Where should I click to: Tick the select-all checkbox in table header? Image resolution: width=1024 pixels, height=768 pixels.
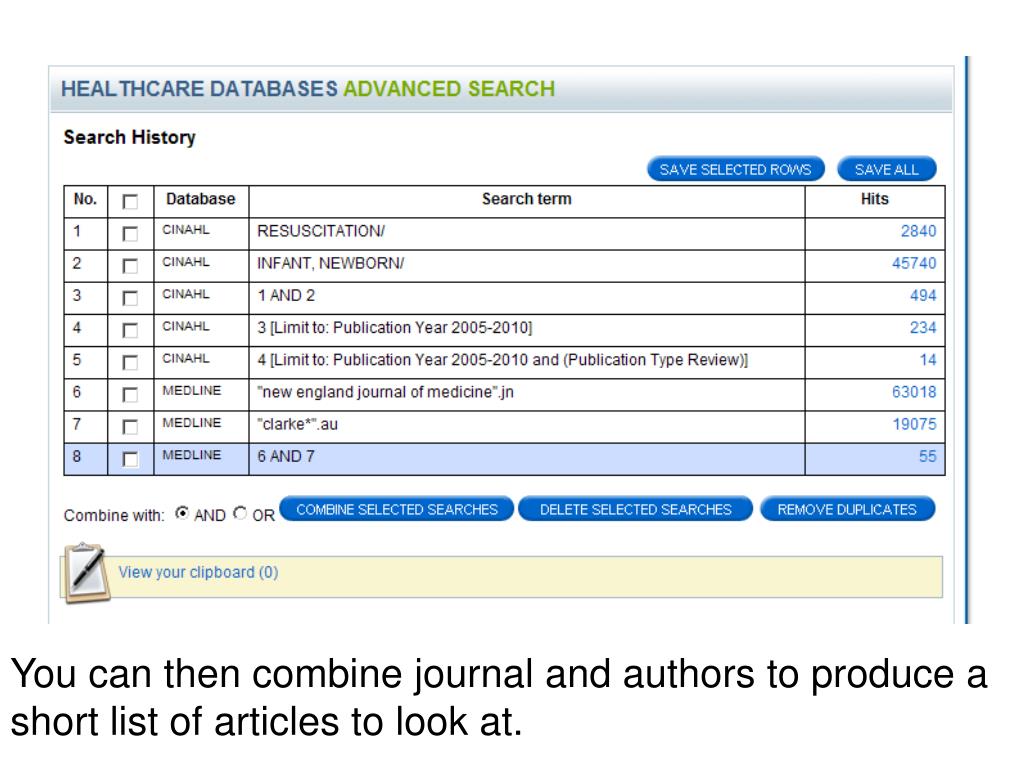(x=130, y=202)
